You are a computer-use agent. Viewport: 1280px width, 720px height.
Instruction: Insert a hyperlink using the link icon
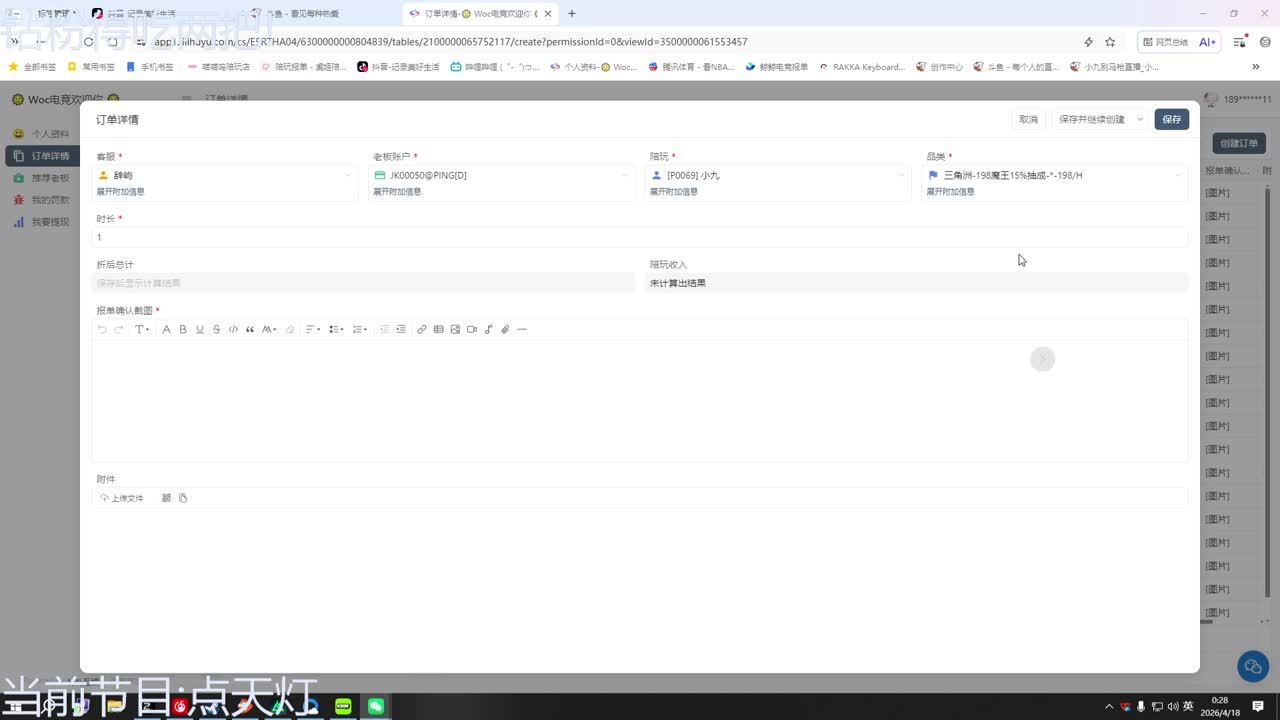[422, 329]
